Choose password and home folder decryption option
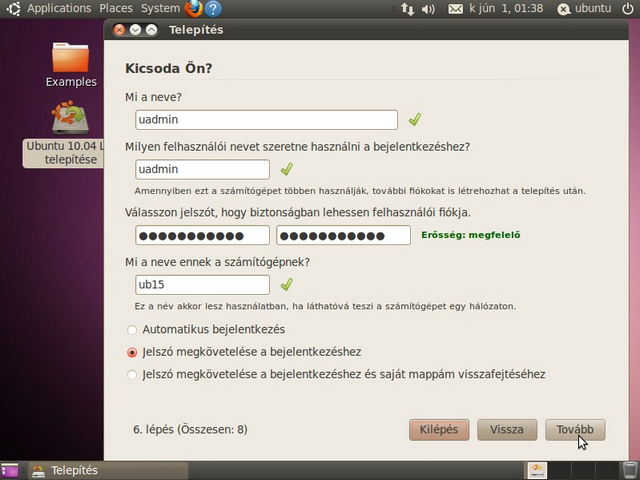Screen dimensions: 640x480 click(132, 375)
